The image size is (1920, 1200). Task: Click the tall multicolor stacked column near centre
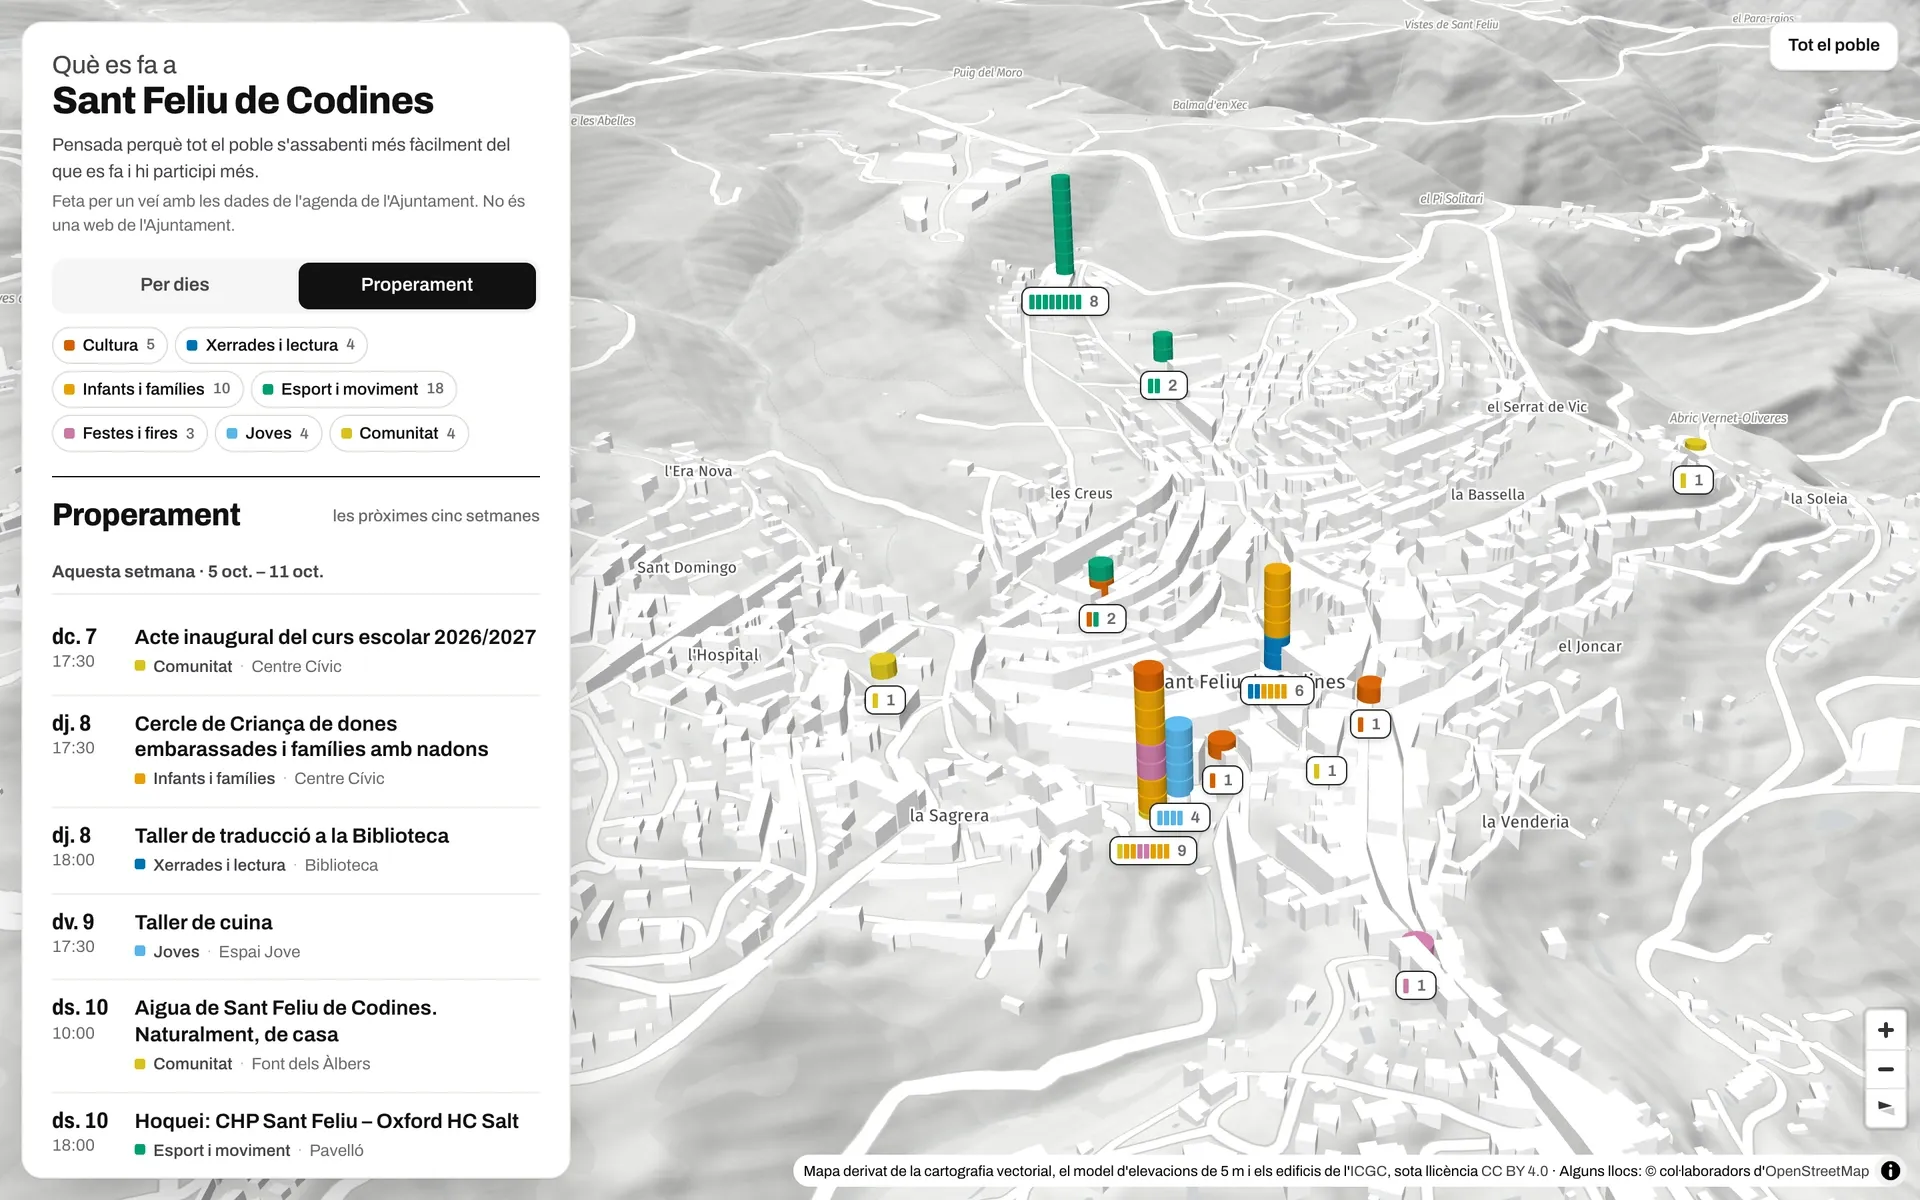pos(1148,740)
